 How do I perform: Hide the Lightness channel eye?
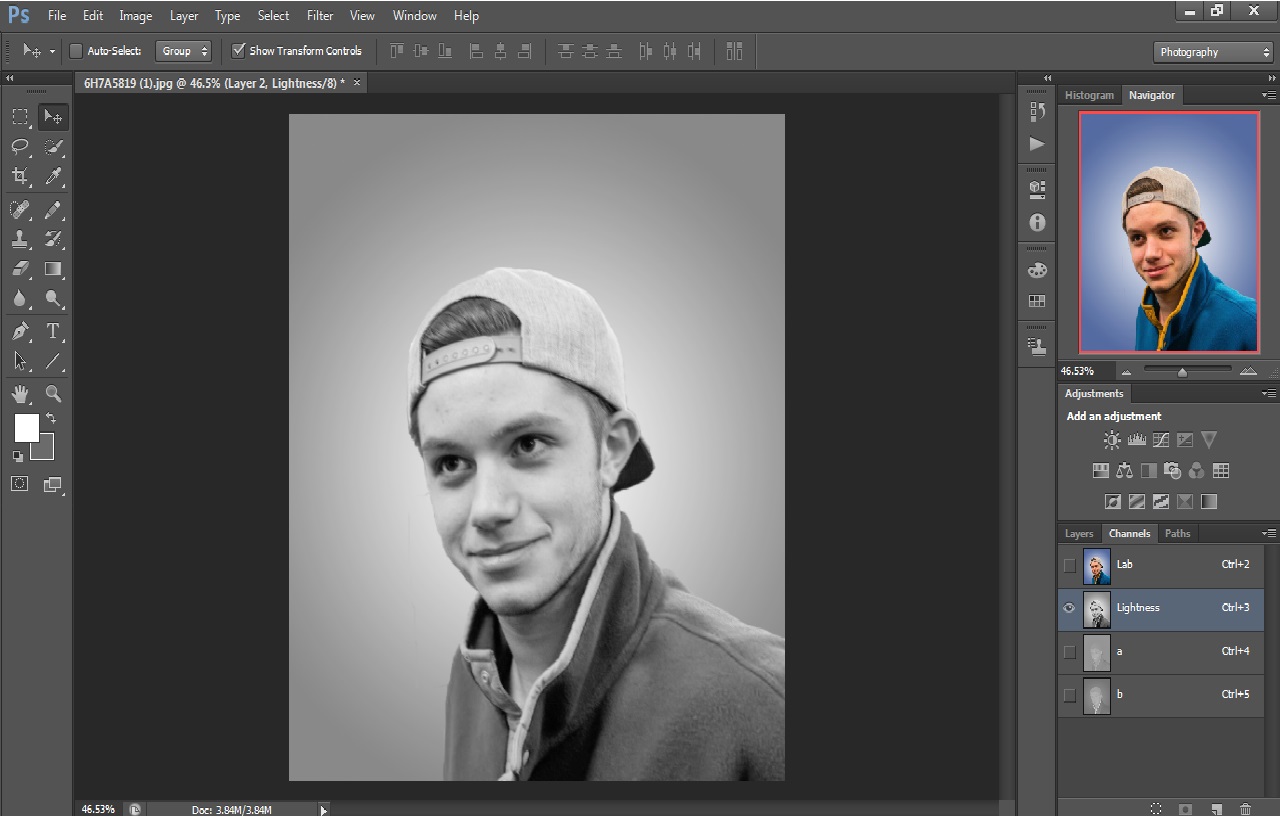(x=1070, y=608)
